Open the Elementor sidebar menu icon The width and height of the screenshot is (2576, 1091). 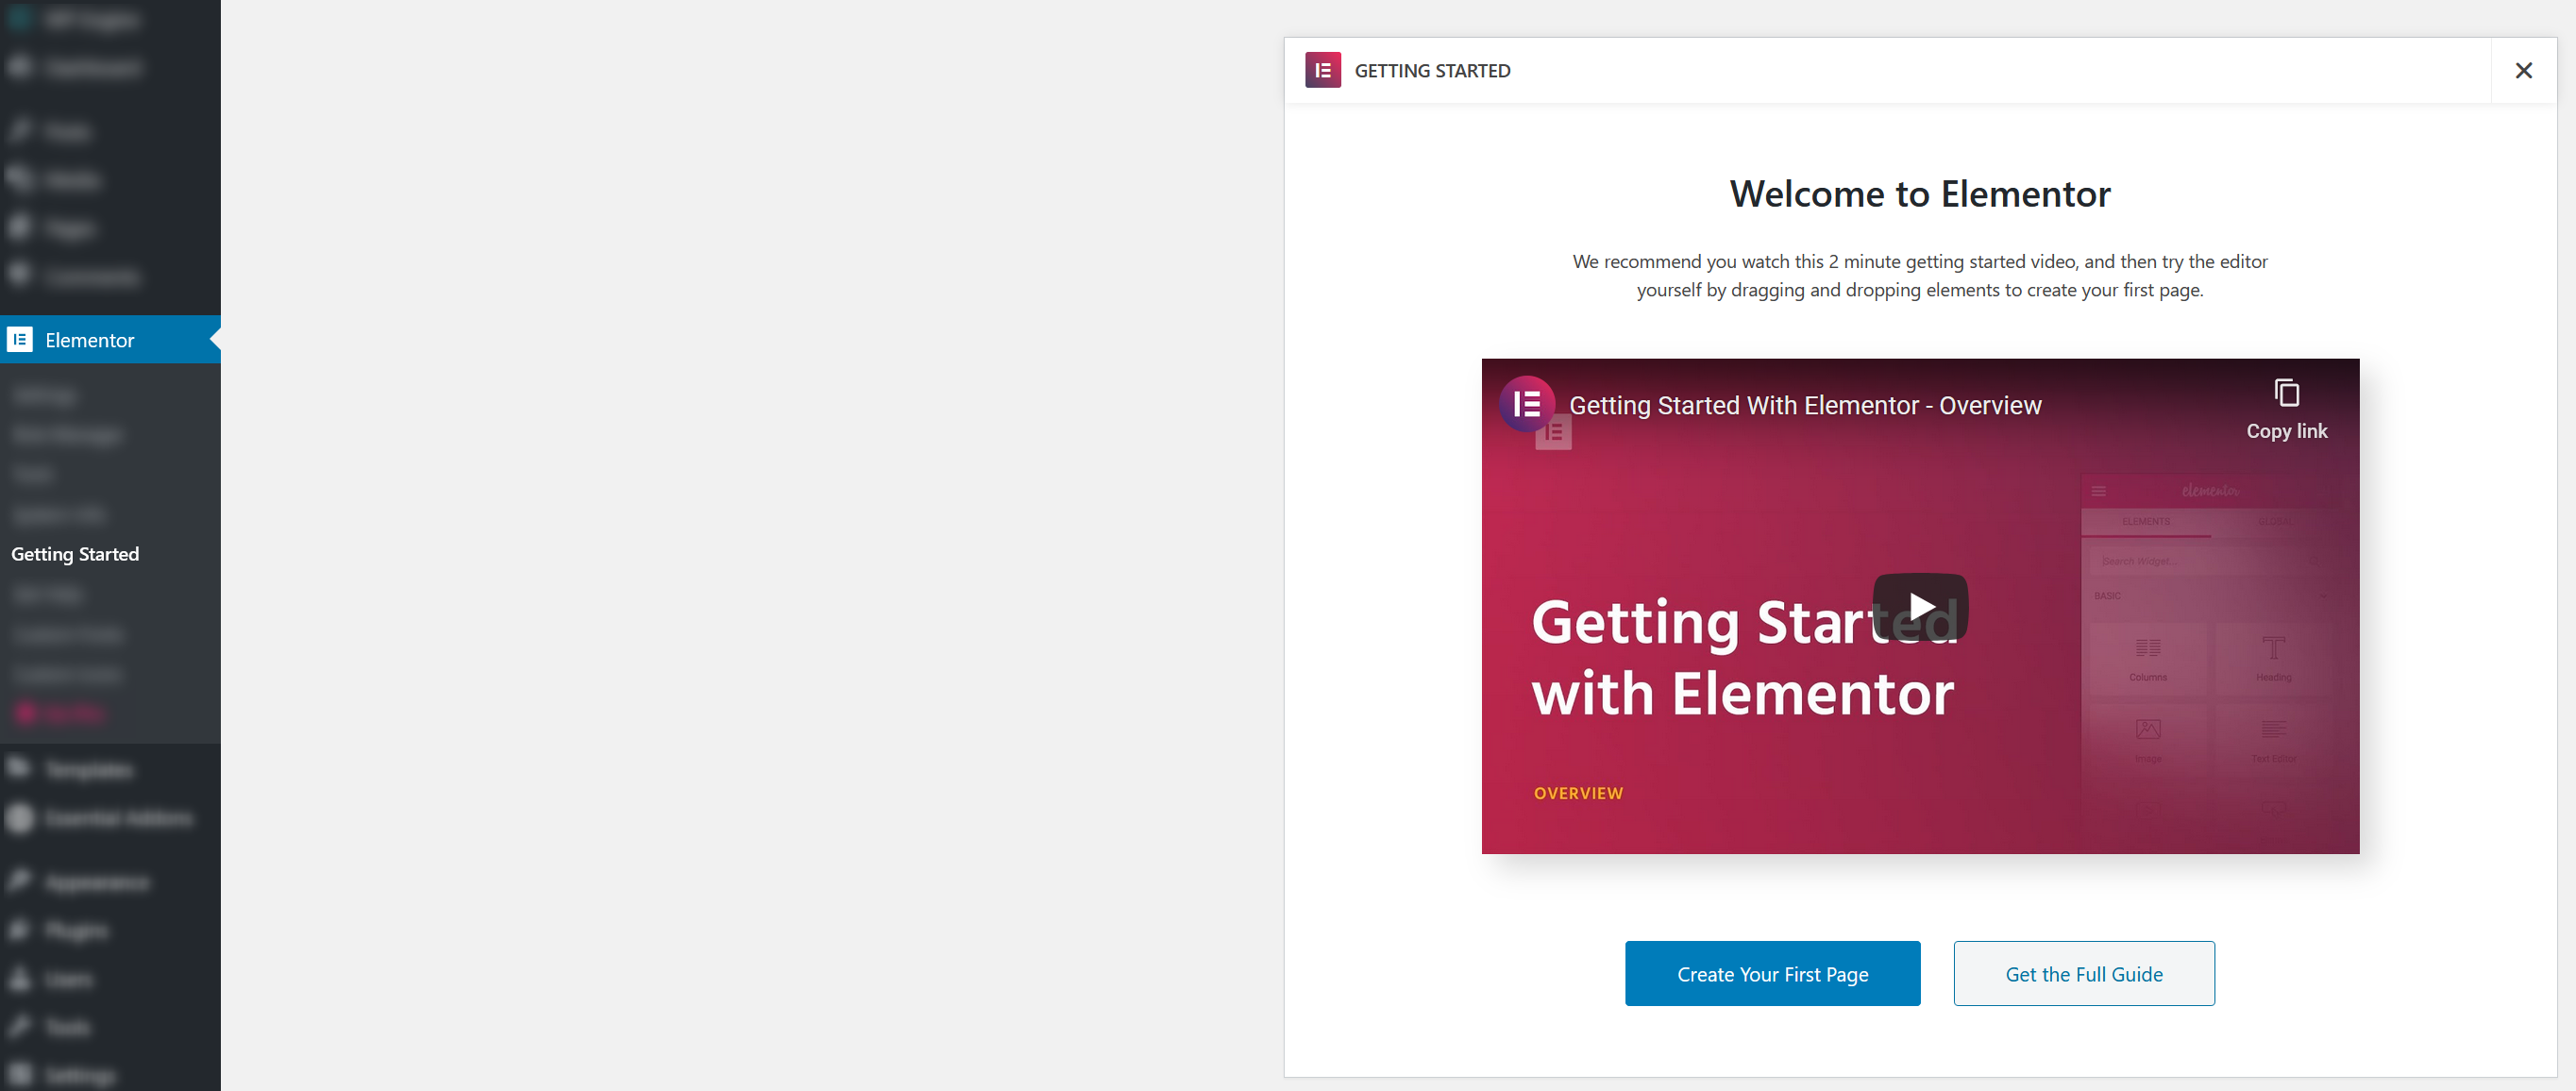coord(20,340)
